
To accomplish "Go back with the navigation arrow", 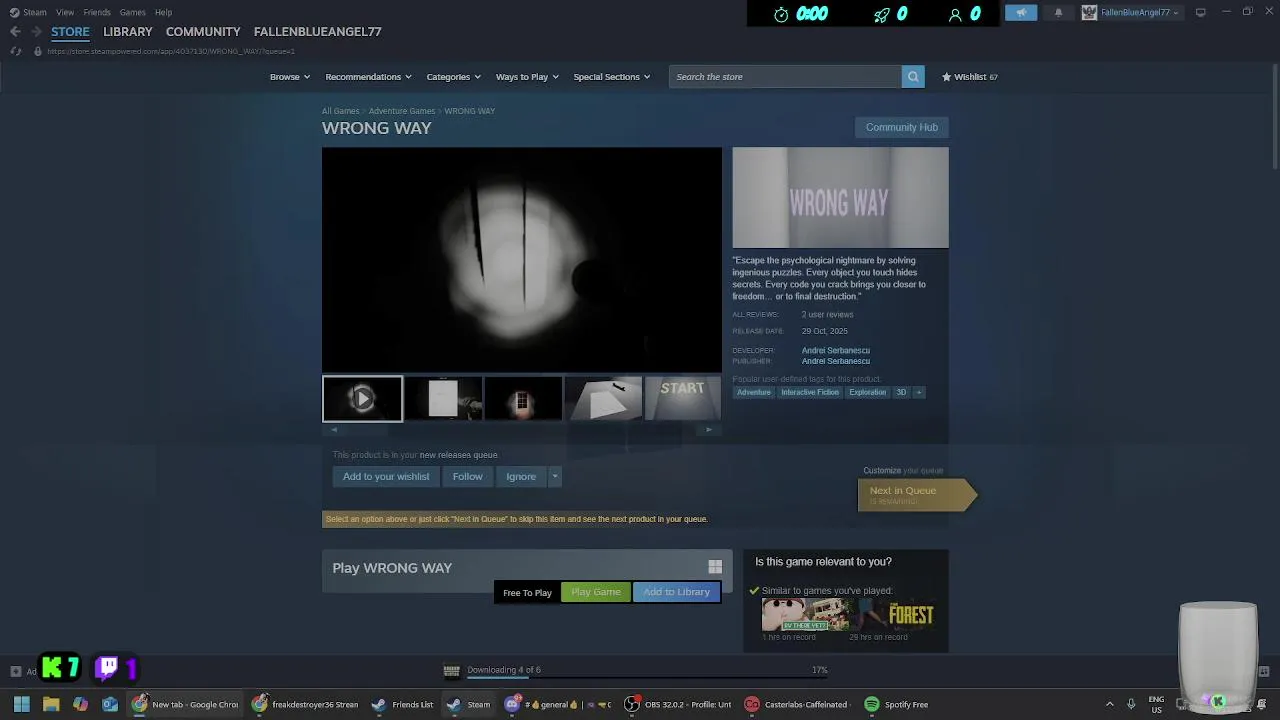I will tap(15, 31).
